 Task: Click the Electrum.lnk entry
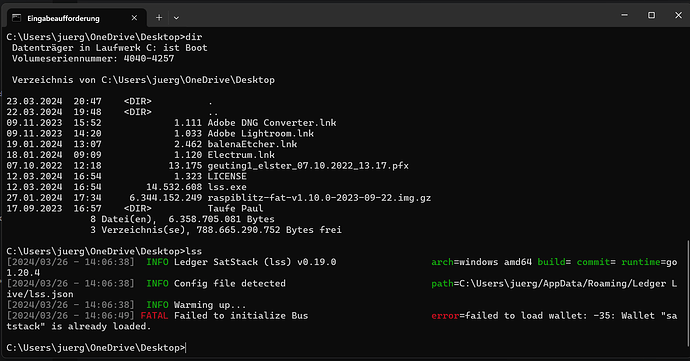241,155
